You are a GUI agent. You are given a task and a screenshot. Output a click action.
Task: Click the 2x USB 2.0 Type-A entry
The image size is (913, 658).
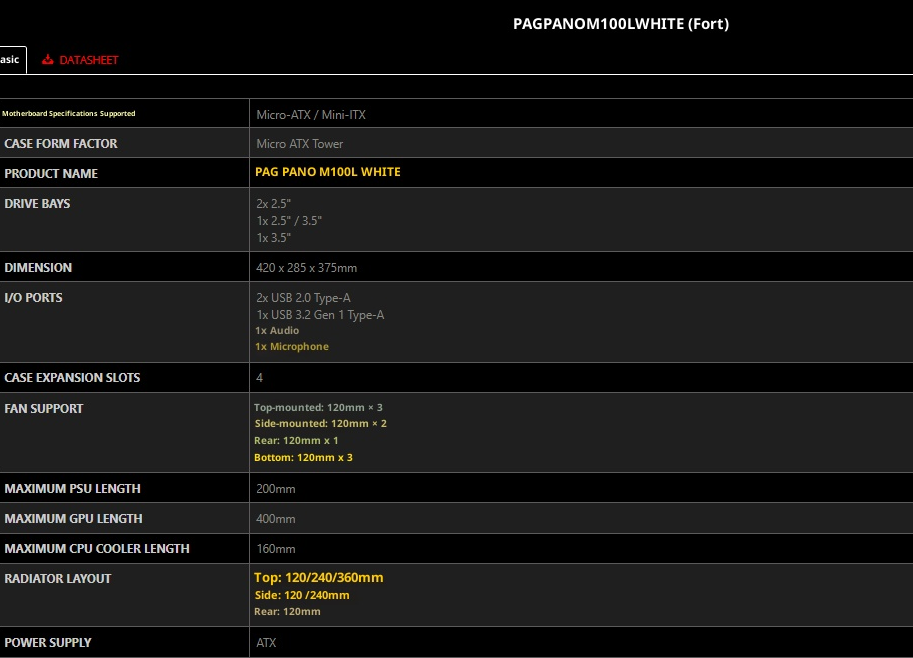pos(303,298)
